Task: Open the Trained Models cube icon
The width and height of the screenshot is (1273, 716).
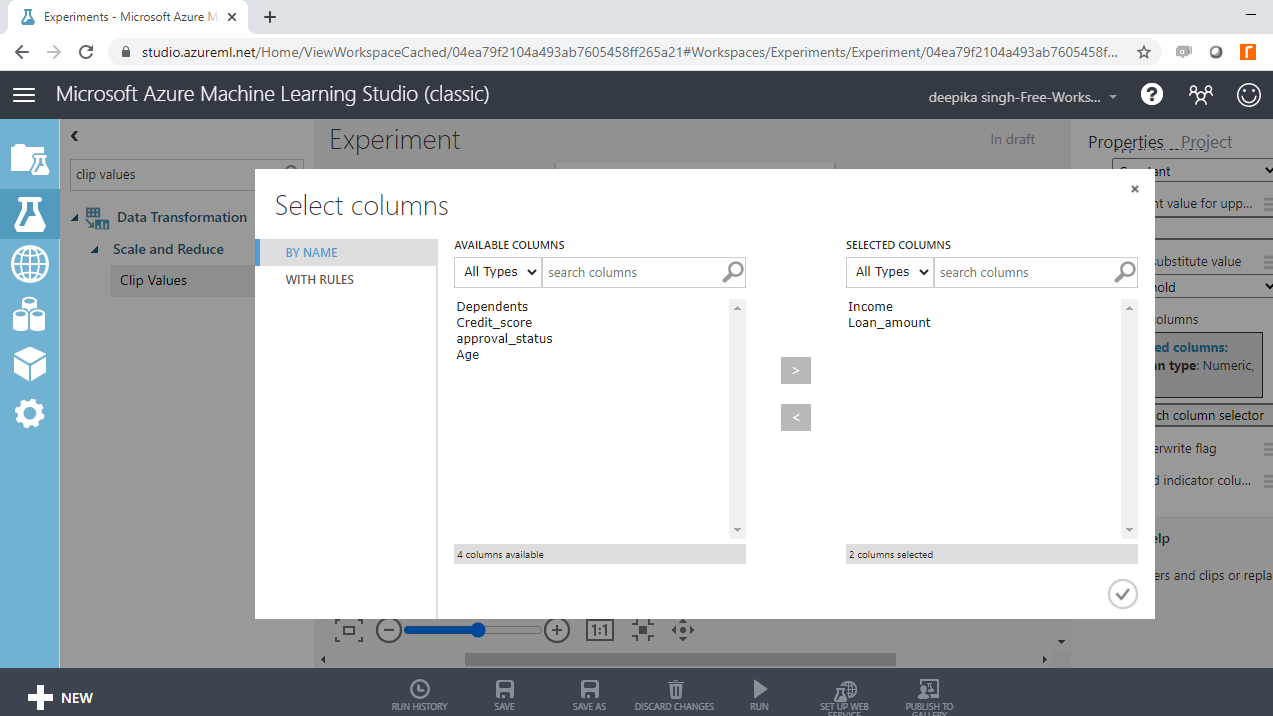Action: pos(29,364)
